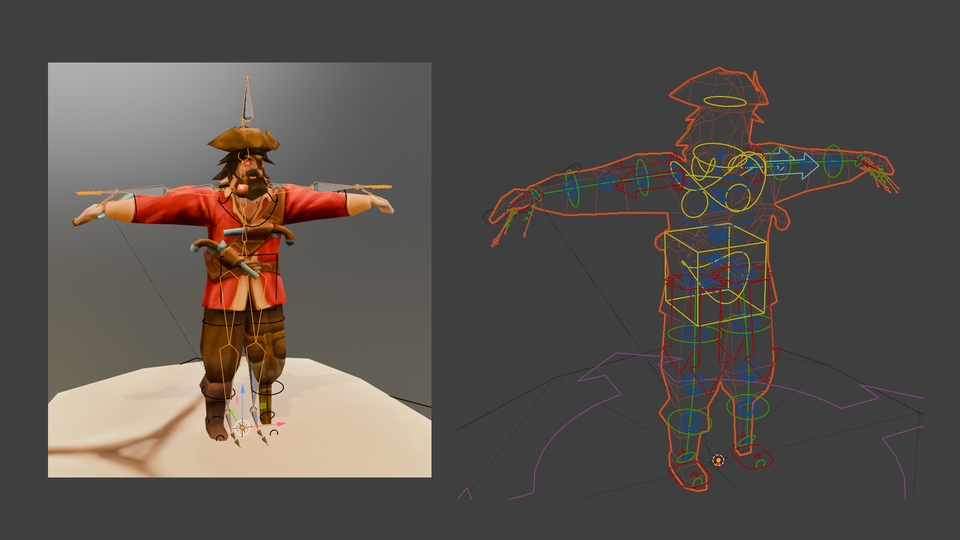
Task: Select the green thigh ring on wireframe leg
Action: [686, 333]
